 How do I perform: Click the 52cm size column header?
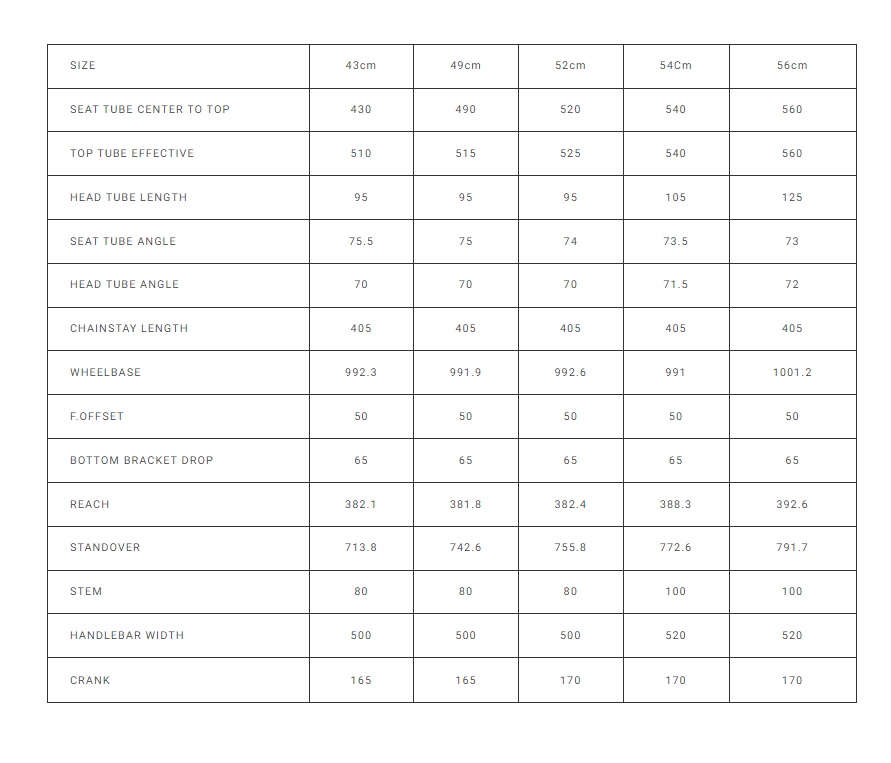(570, 66)
